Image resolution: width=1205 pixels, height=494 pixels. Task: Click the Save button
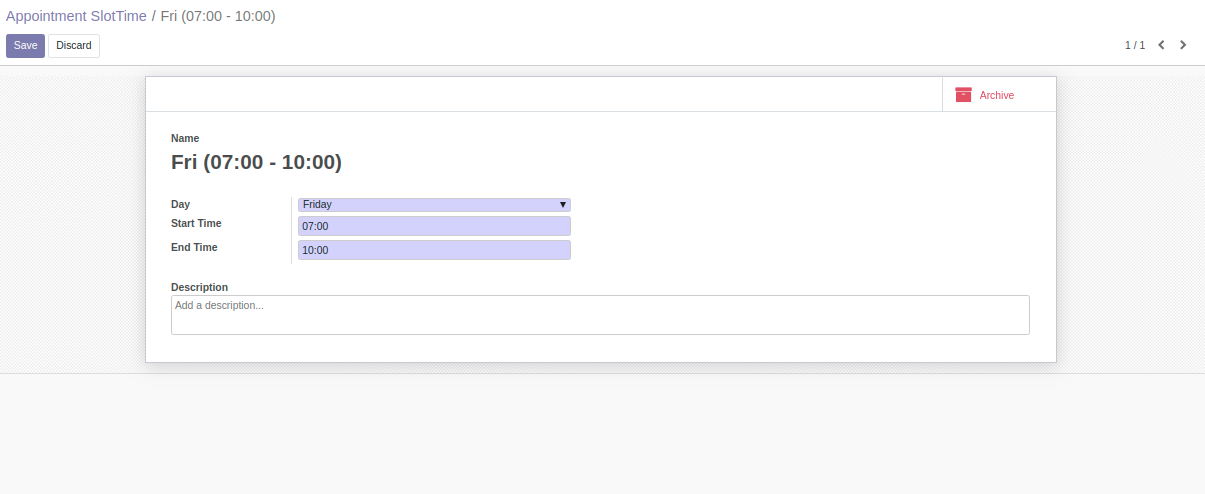[x=25, y=46]
